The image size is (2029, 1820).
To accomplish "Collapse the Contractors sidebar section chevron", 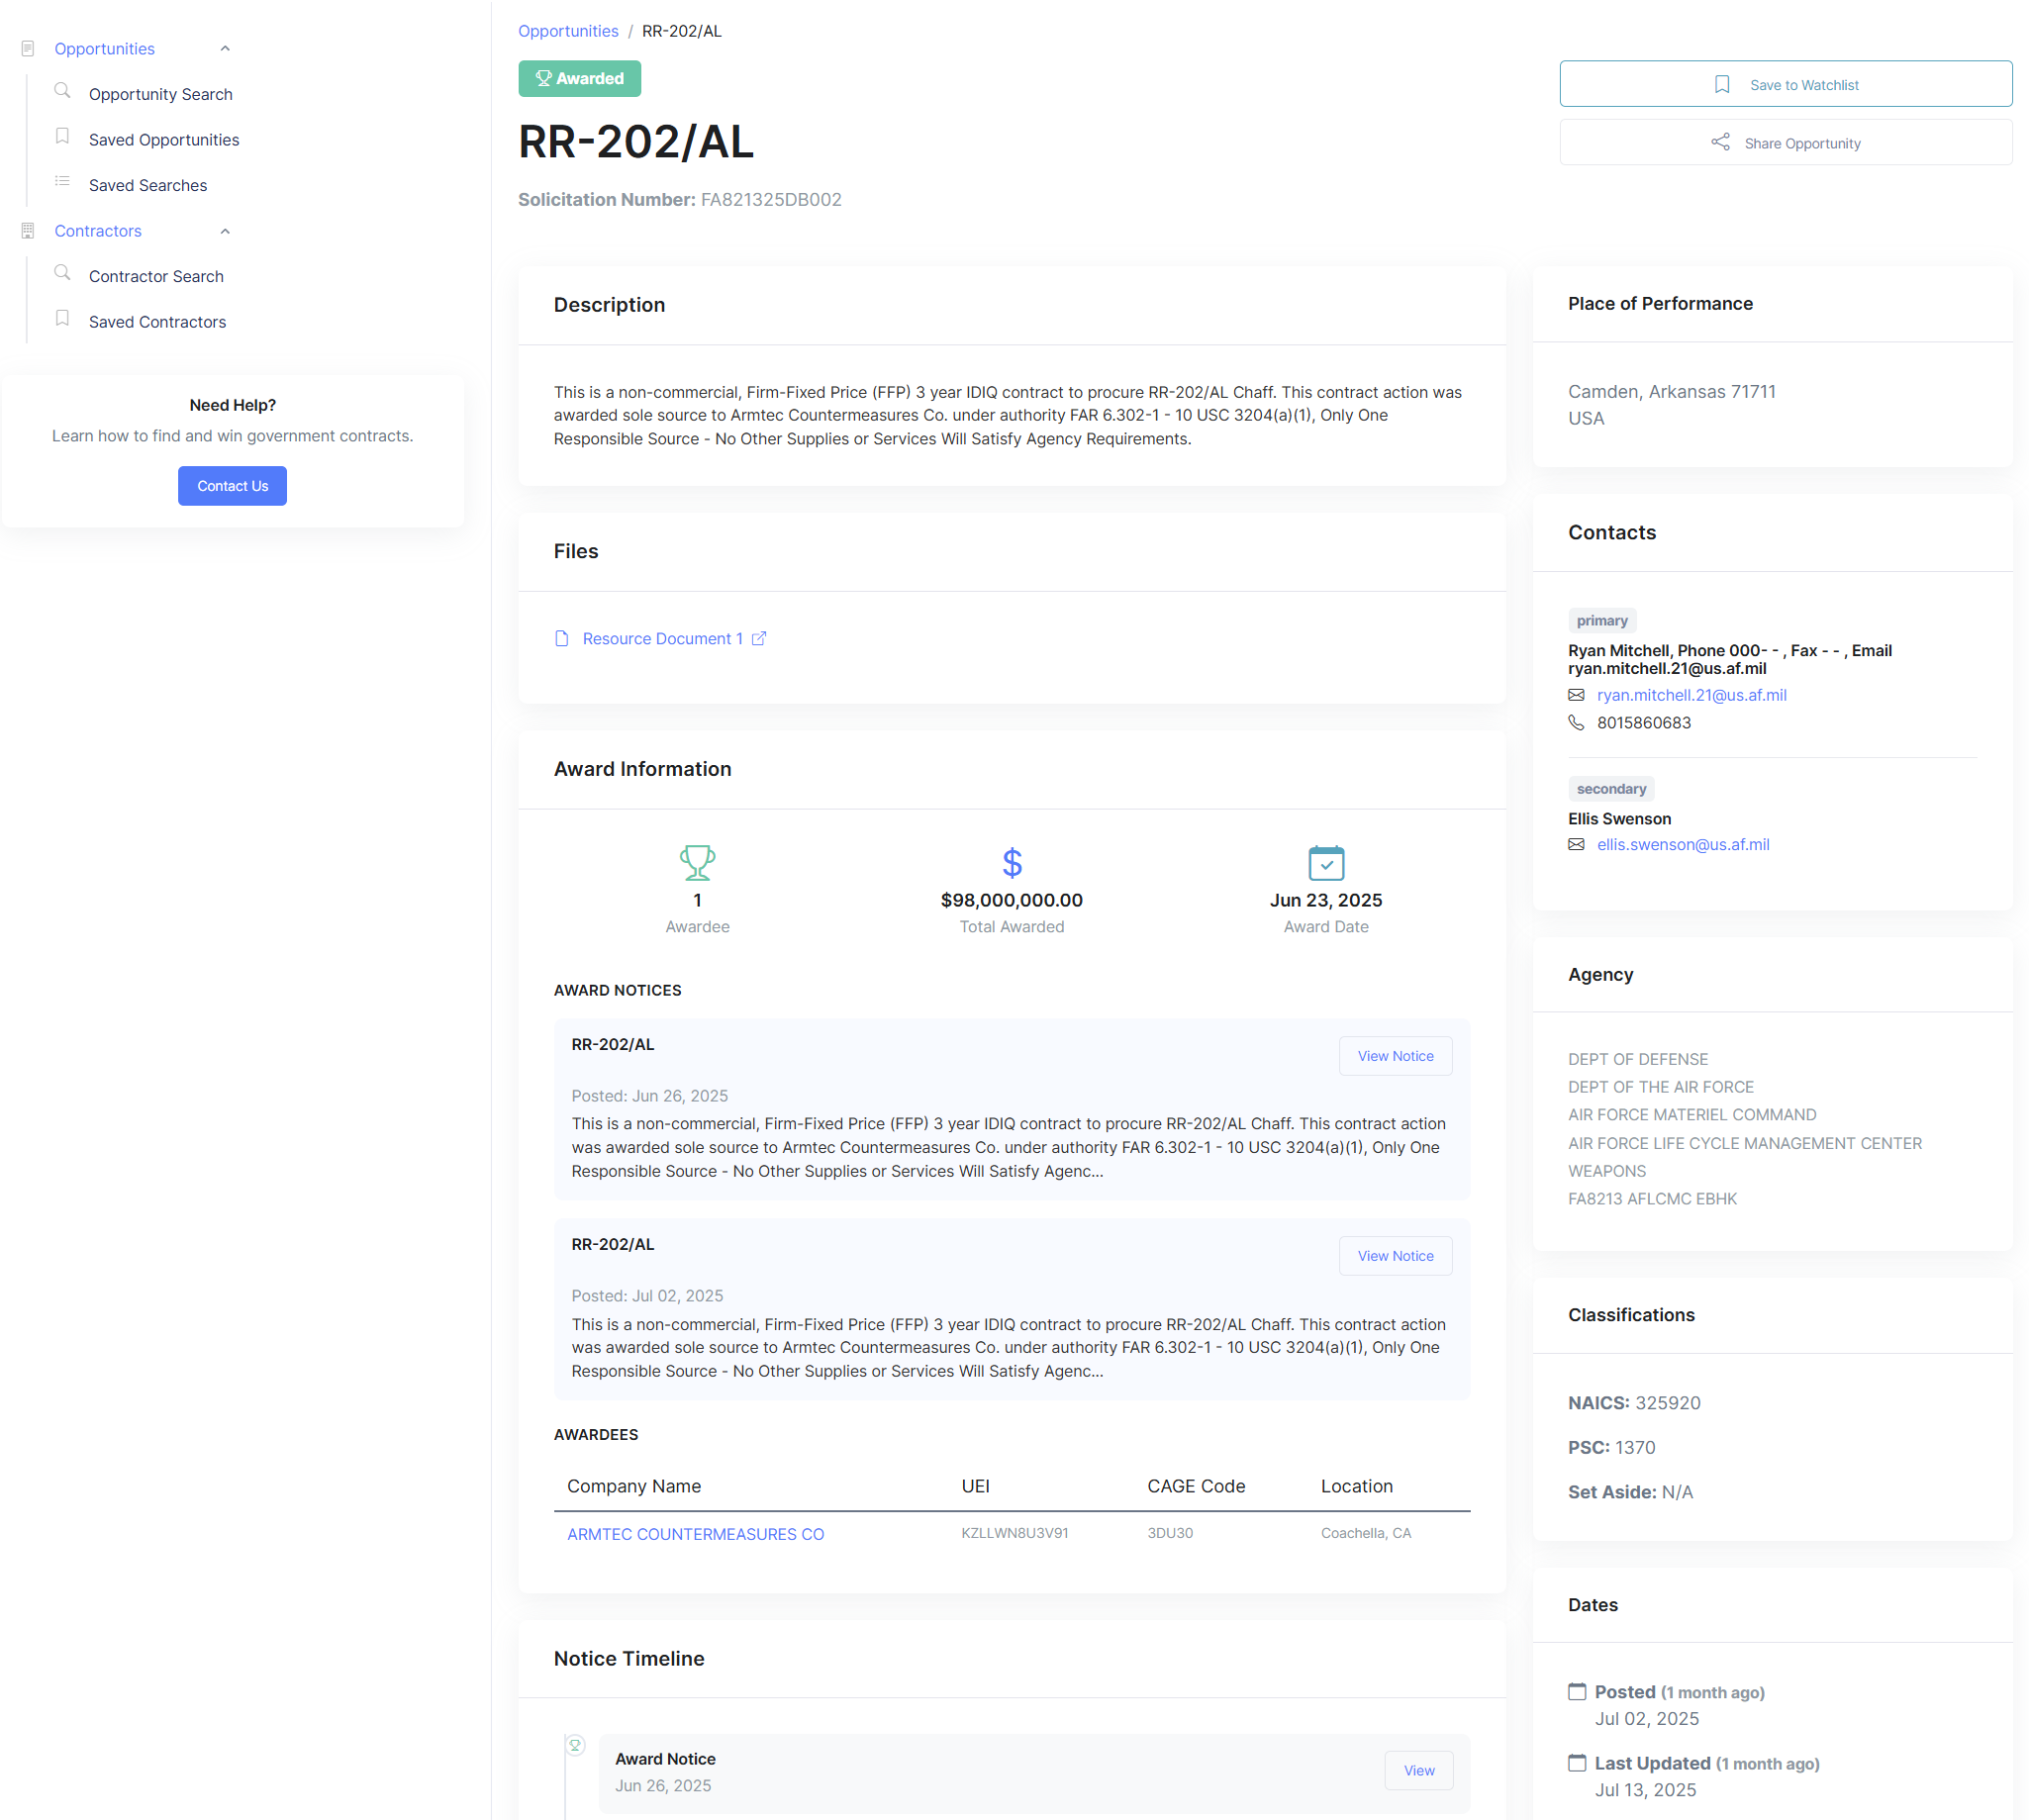I will [x=225, y=231].
